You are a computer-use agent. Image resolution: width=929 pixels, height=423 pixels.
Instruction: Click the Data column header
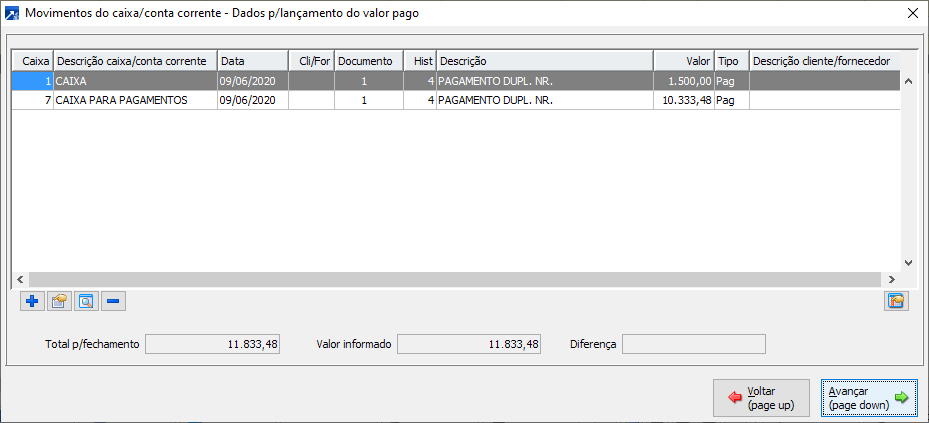pos(253,61)
